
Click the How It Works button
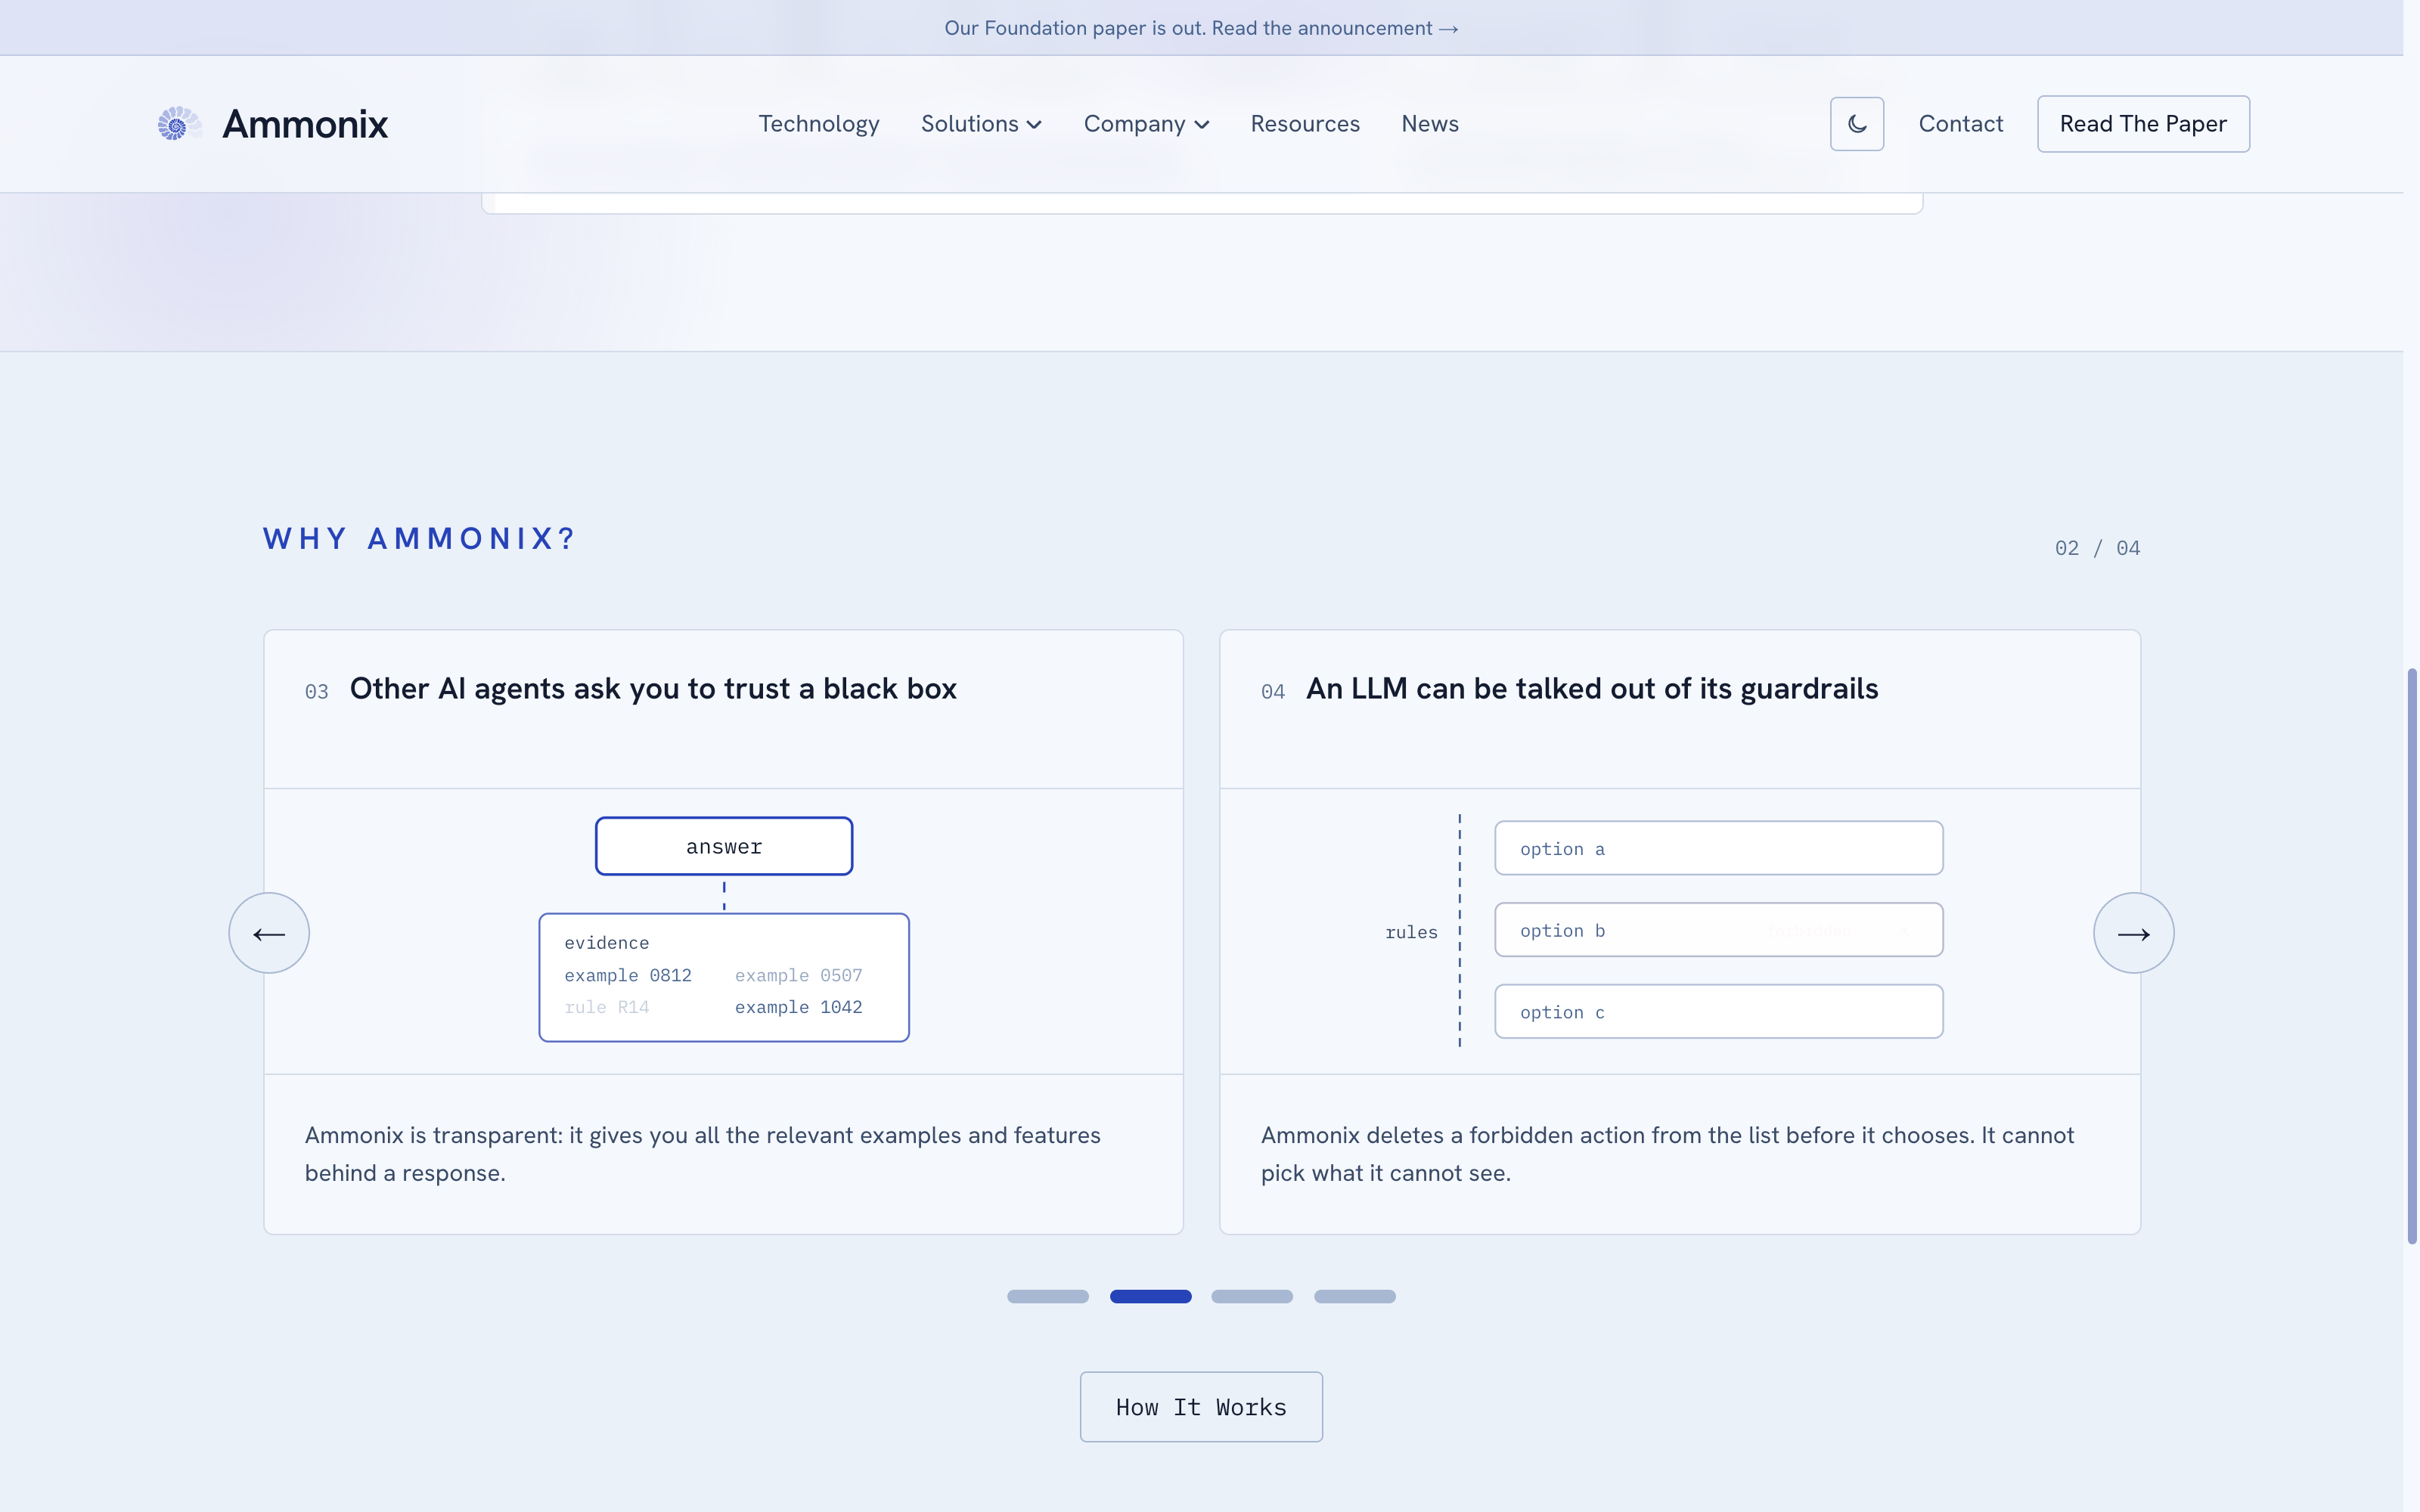1201,1406
